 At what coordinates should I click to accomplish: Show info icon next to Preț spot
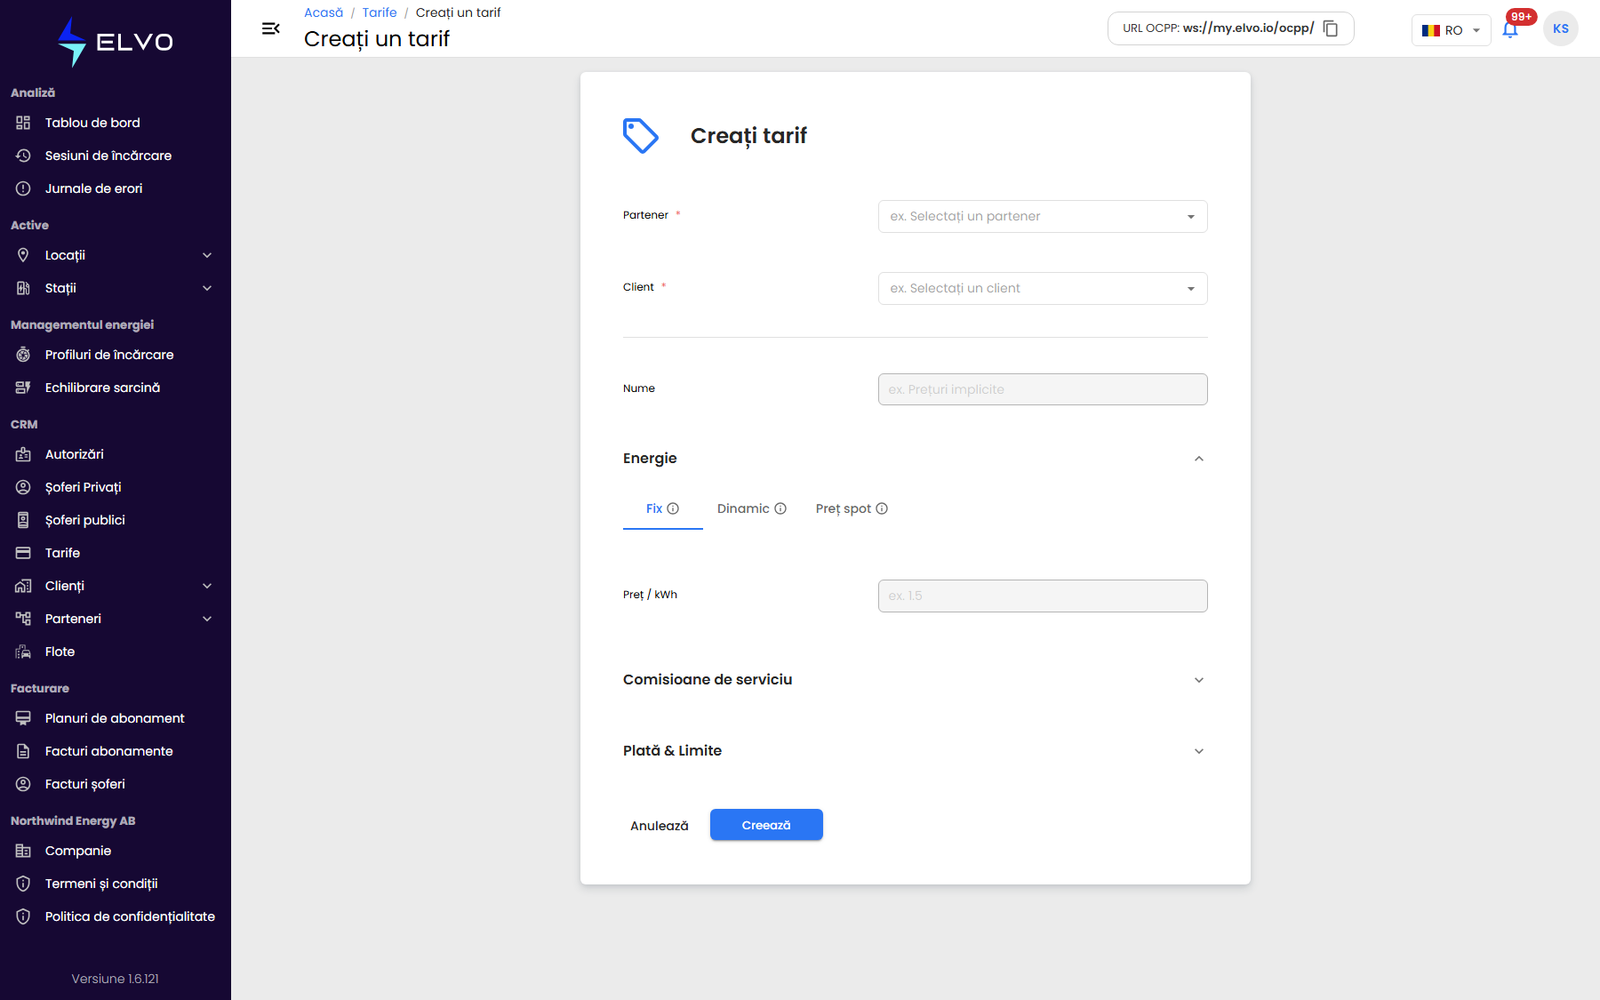[882, 509]
